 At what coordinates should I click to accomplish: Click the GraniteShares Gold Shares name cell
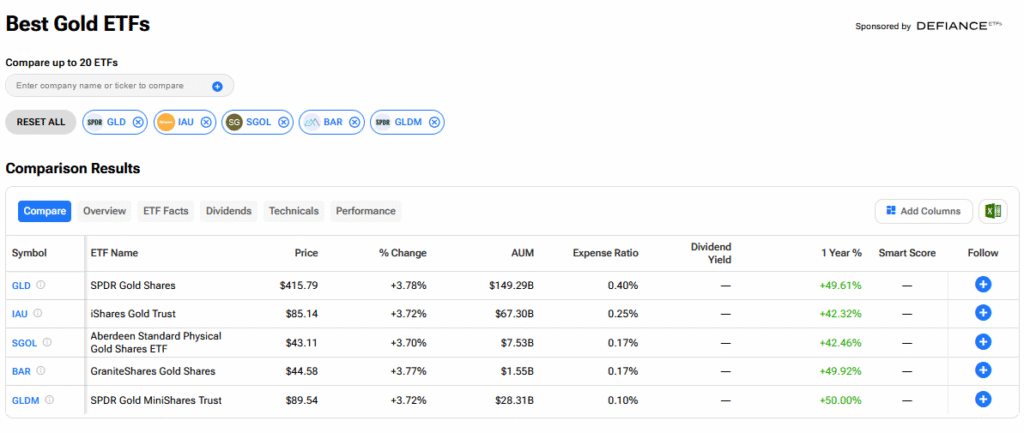click(153, 372)
